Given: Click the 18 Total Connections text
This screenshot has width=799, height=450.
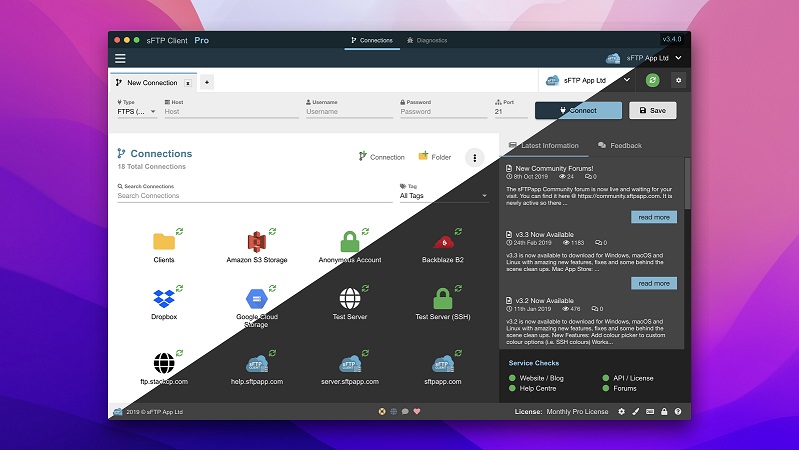Looking at the screenshot, I should pos(151,167).
